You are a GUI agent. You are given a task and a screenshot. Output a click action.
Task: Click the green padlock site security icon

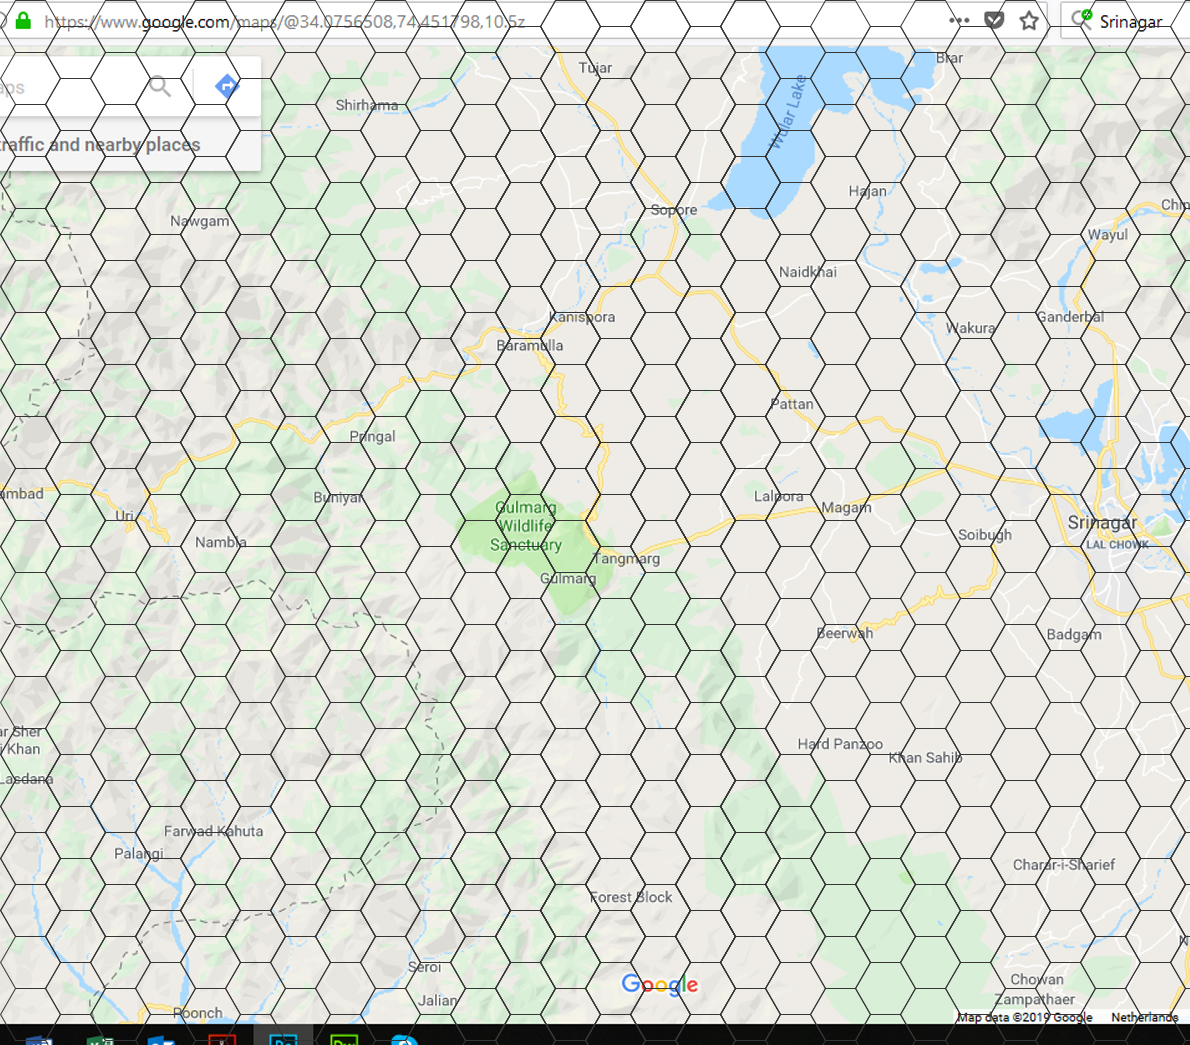[24, 20]
